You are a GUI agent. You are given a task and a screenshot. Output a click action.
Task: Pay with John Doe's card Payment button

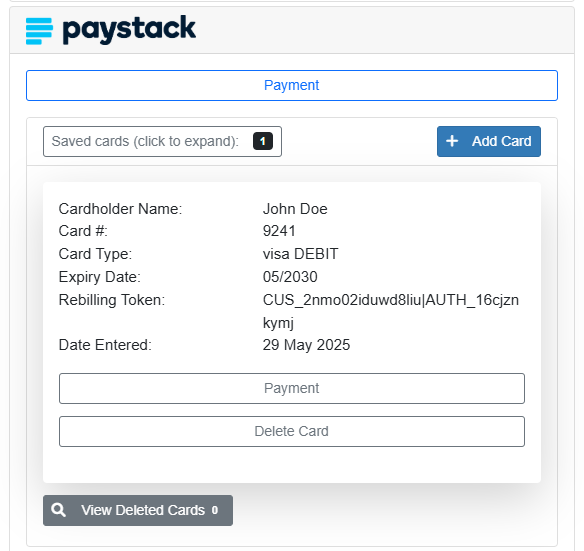[x=292, y=388]
